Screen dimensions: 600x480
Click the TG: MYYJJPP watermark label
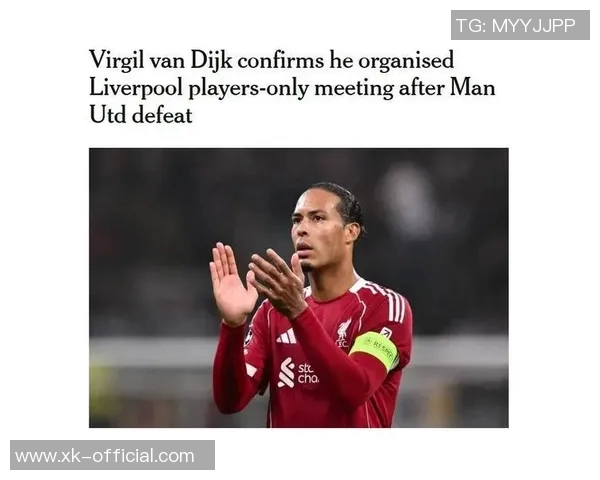coord(520,25)
